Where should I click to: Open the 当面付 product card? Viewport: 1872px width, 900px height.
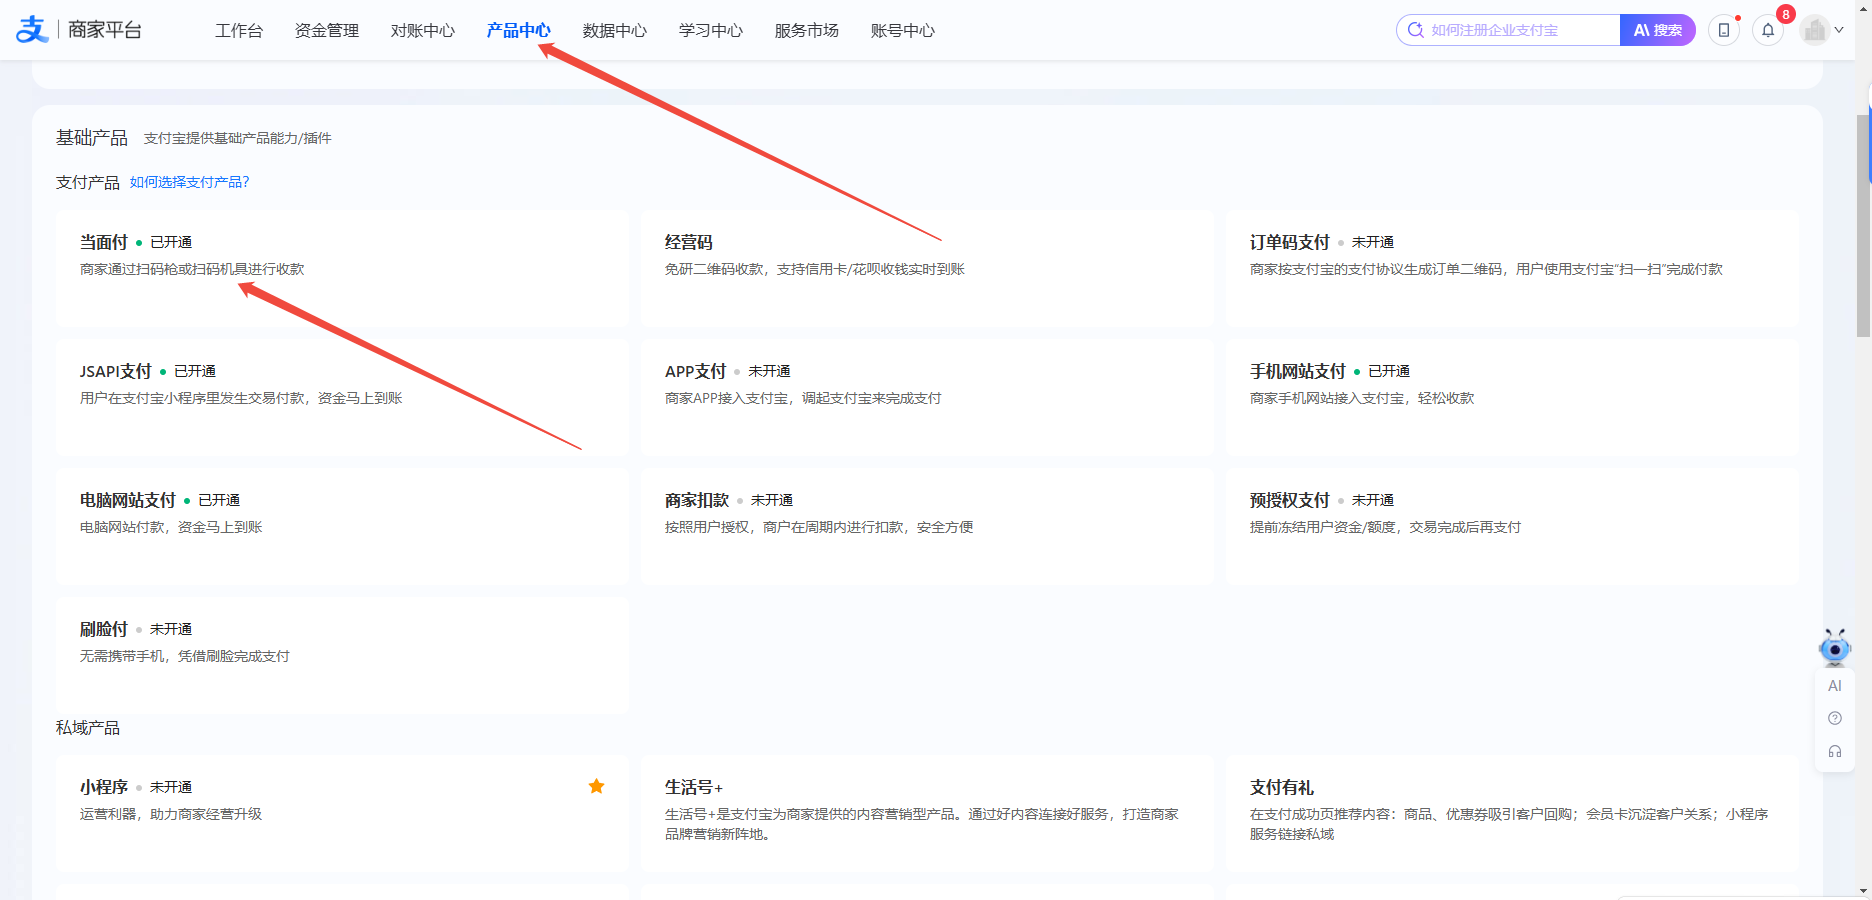click(103, 242)
